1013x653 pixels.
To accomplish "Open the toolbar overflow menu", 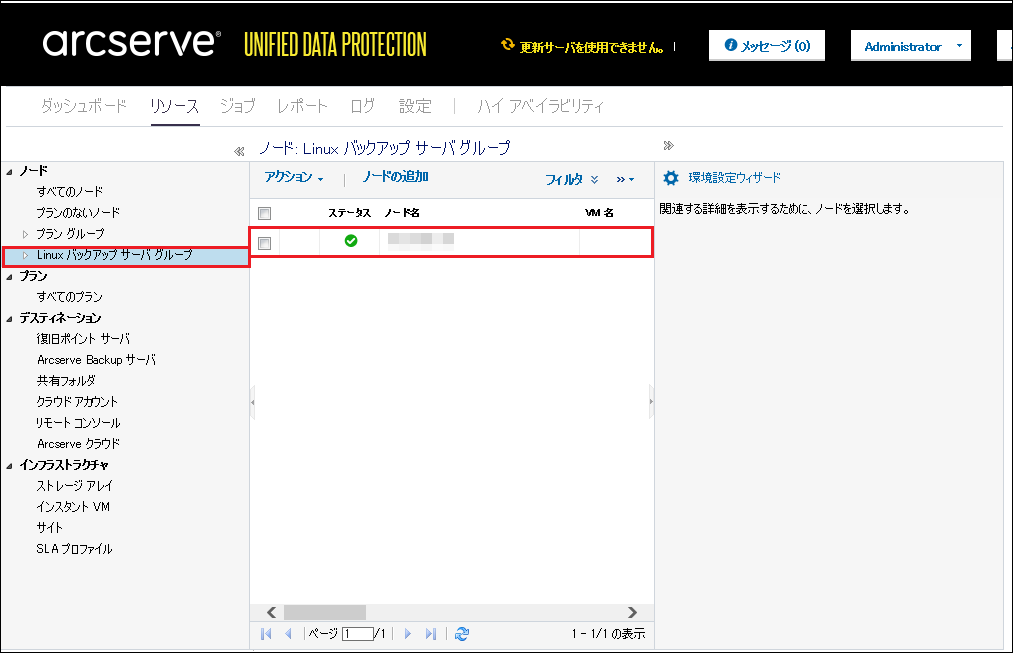I will click(625, 179).
